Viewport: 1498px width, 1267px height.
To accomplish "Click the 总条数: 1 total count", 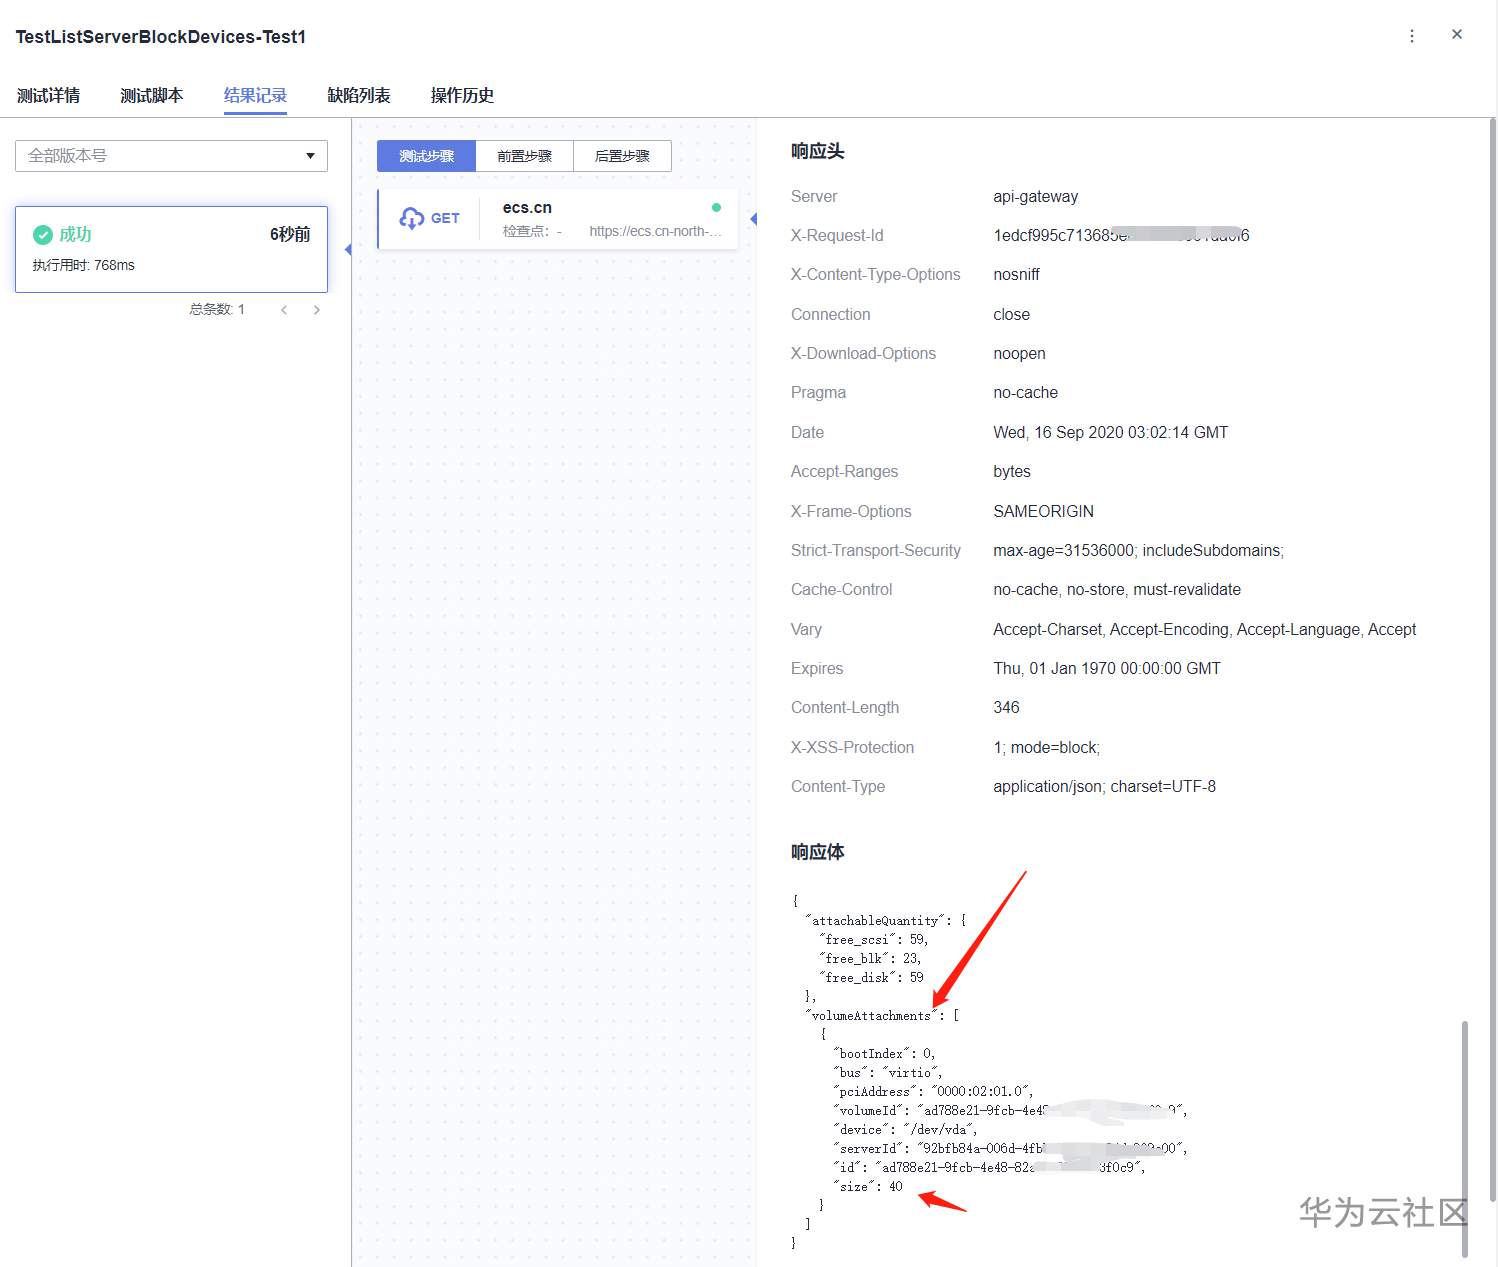I will (217, 310).
